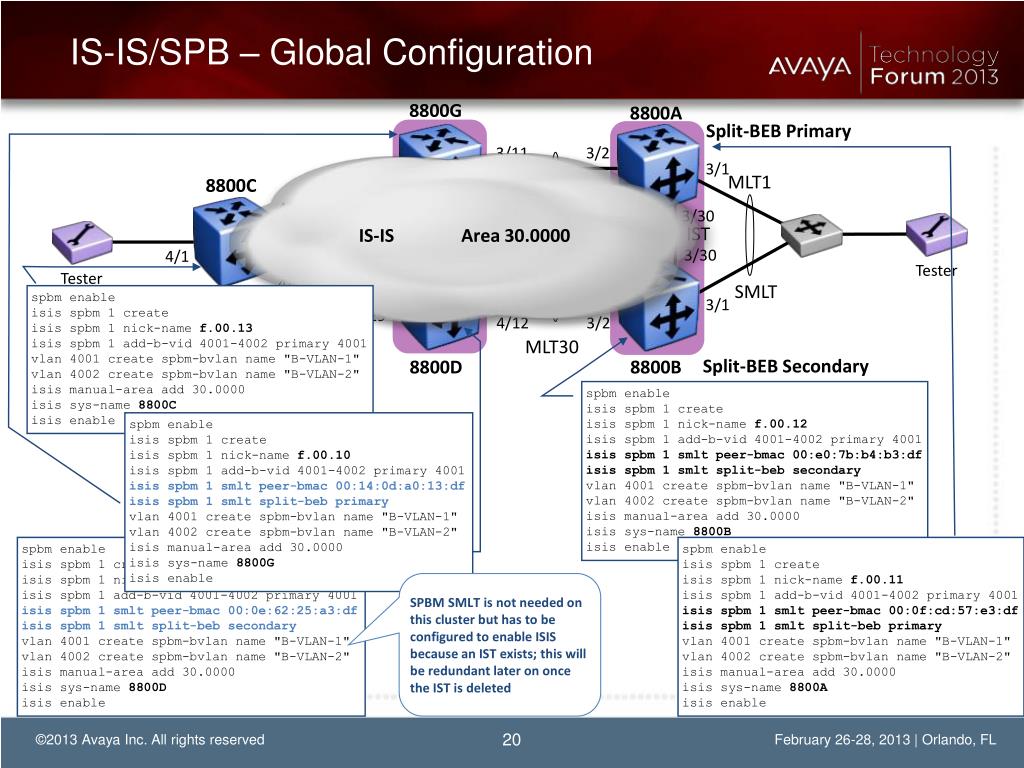Click the partly hidden 8800D switch icon

click(439, 334)
